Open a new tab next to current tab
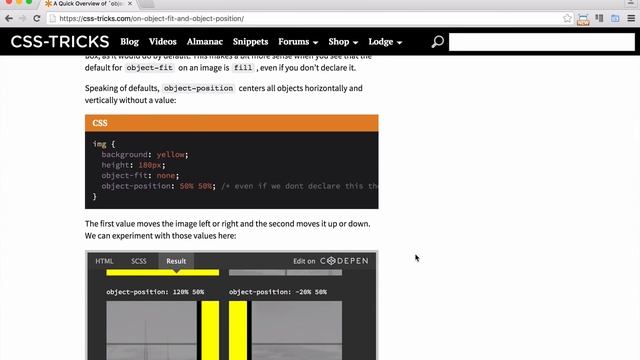 pos(147,4)
